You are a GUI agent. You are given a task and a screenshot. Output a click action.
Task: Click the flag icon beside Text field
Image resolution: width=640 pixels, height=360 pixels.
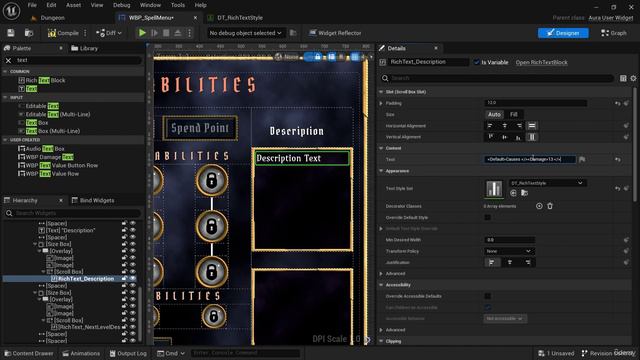[x=582, y=160]
